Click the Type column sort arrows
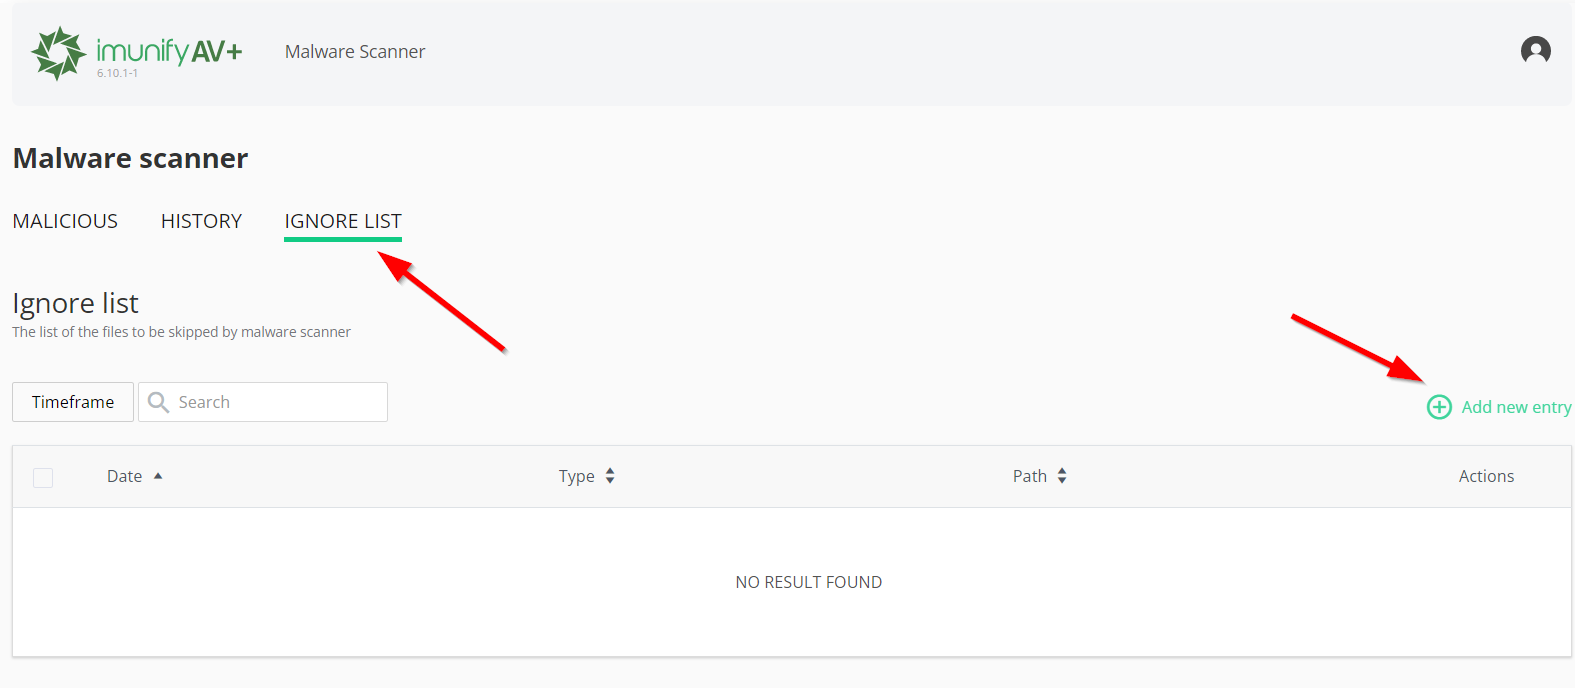 pos(610,476)
